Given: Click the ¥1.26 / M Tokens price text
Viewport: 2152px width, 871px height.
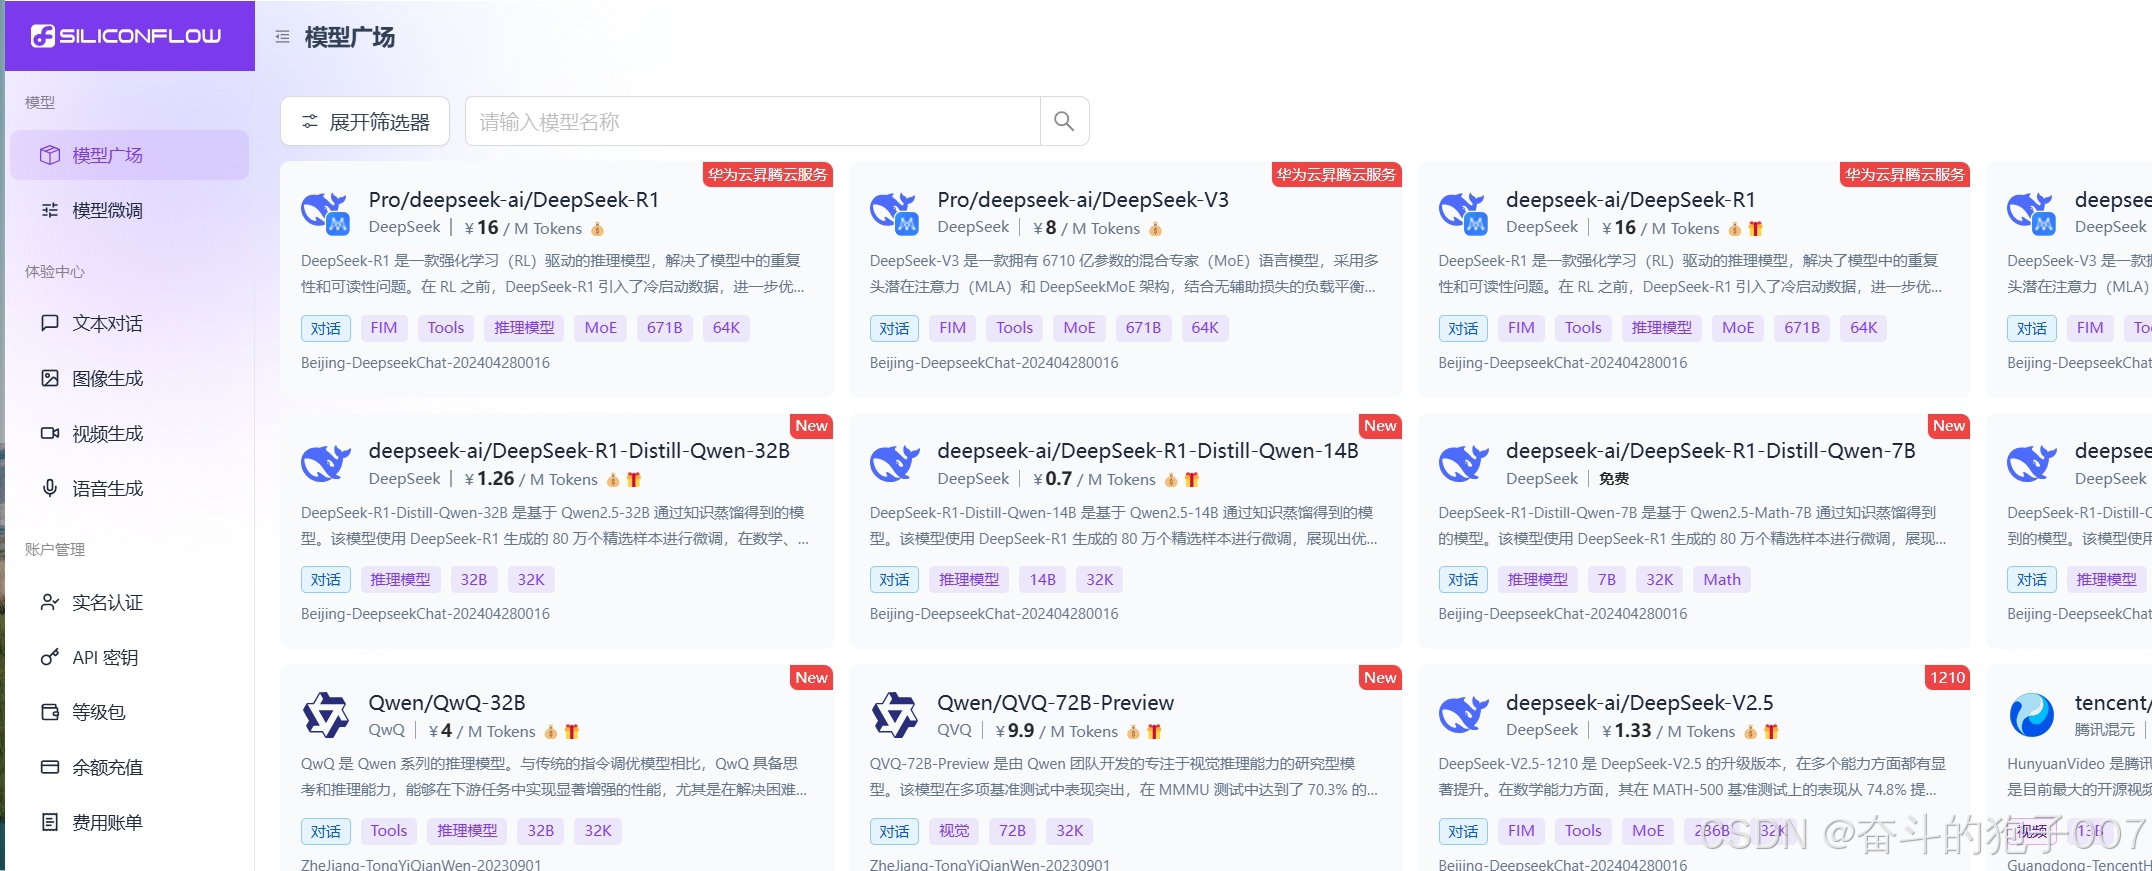Looking at the screenshot, I should pyautogui.click(x=531, y=480).
